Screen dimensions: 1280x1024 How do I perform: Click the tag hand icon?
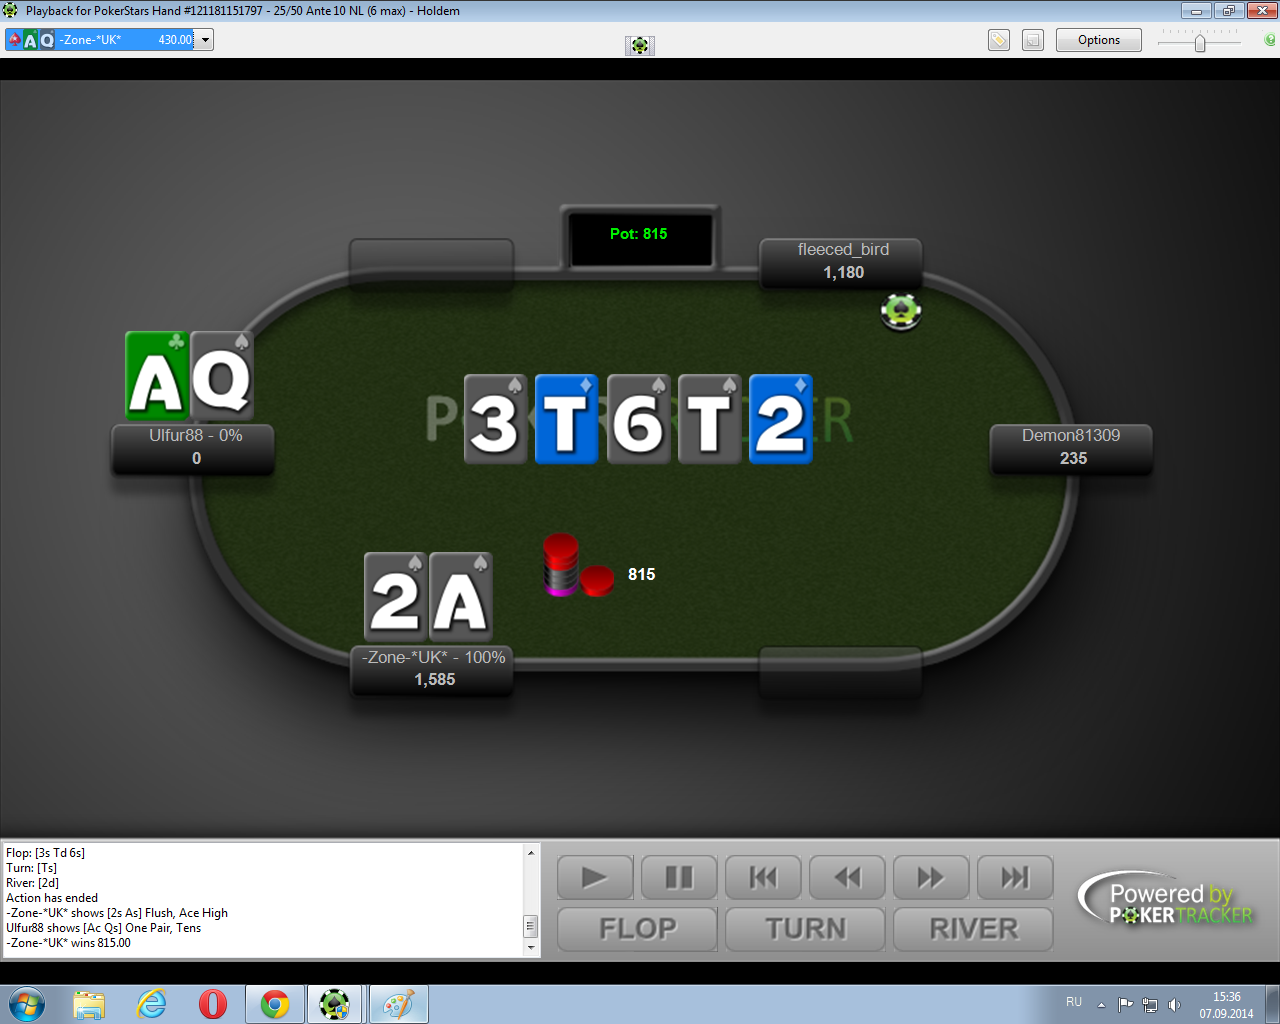(998, 40)
